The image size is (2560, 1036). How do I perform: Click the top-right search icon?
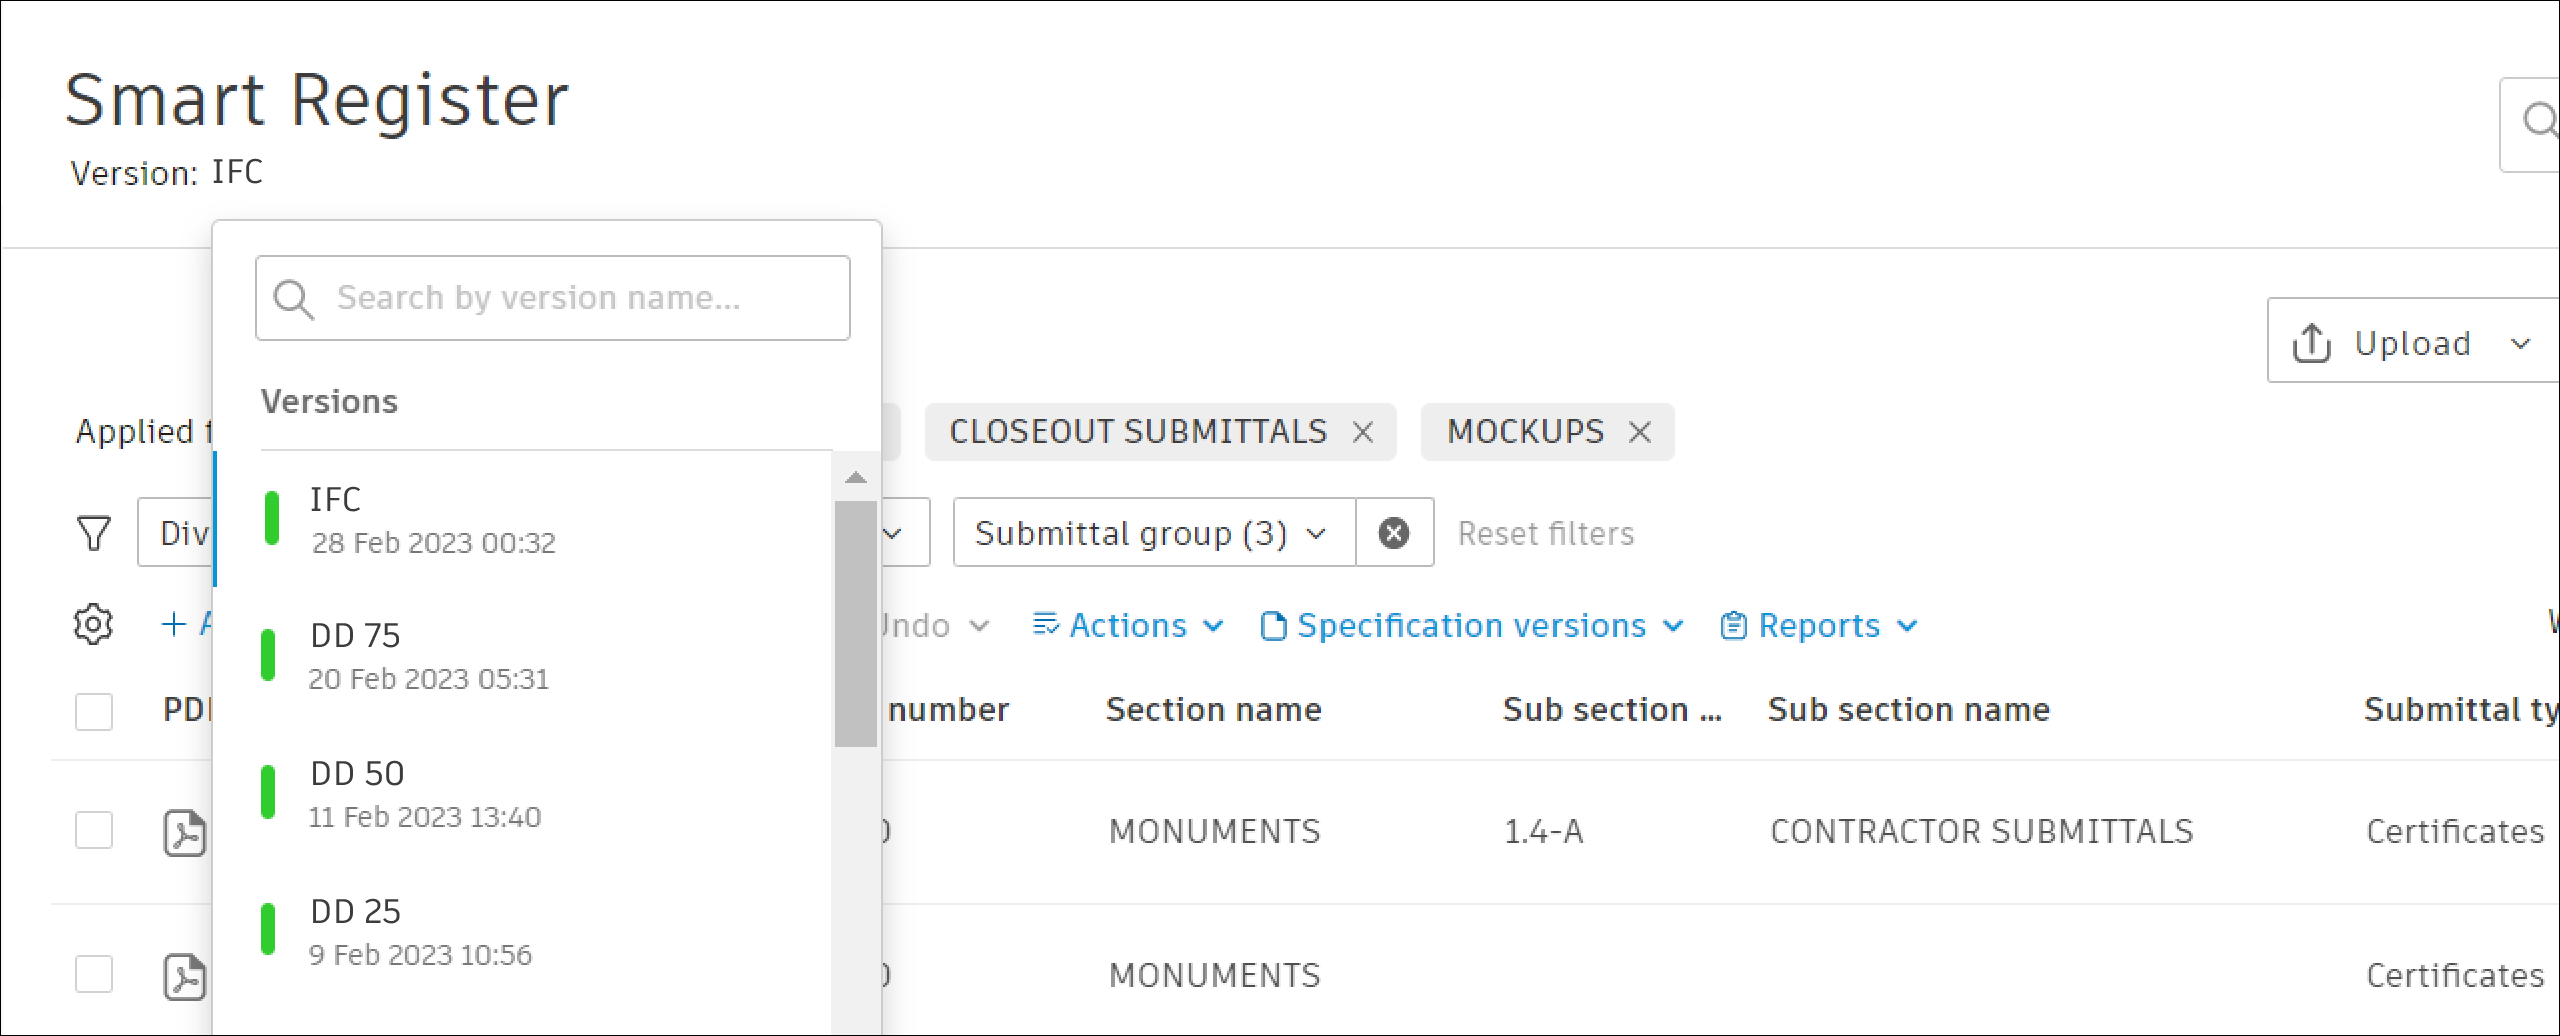pyautogui.click(x=2538, y=122)
